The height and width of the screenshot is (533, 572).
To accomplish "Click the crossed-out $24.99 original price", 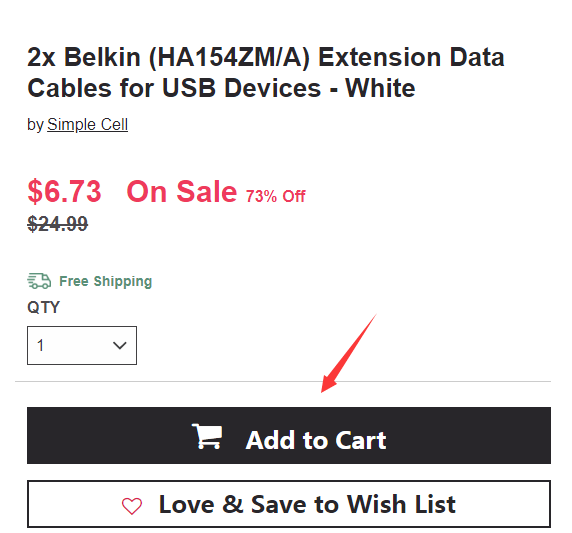I will click(x=58, y=224).
